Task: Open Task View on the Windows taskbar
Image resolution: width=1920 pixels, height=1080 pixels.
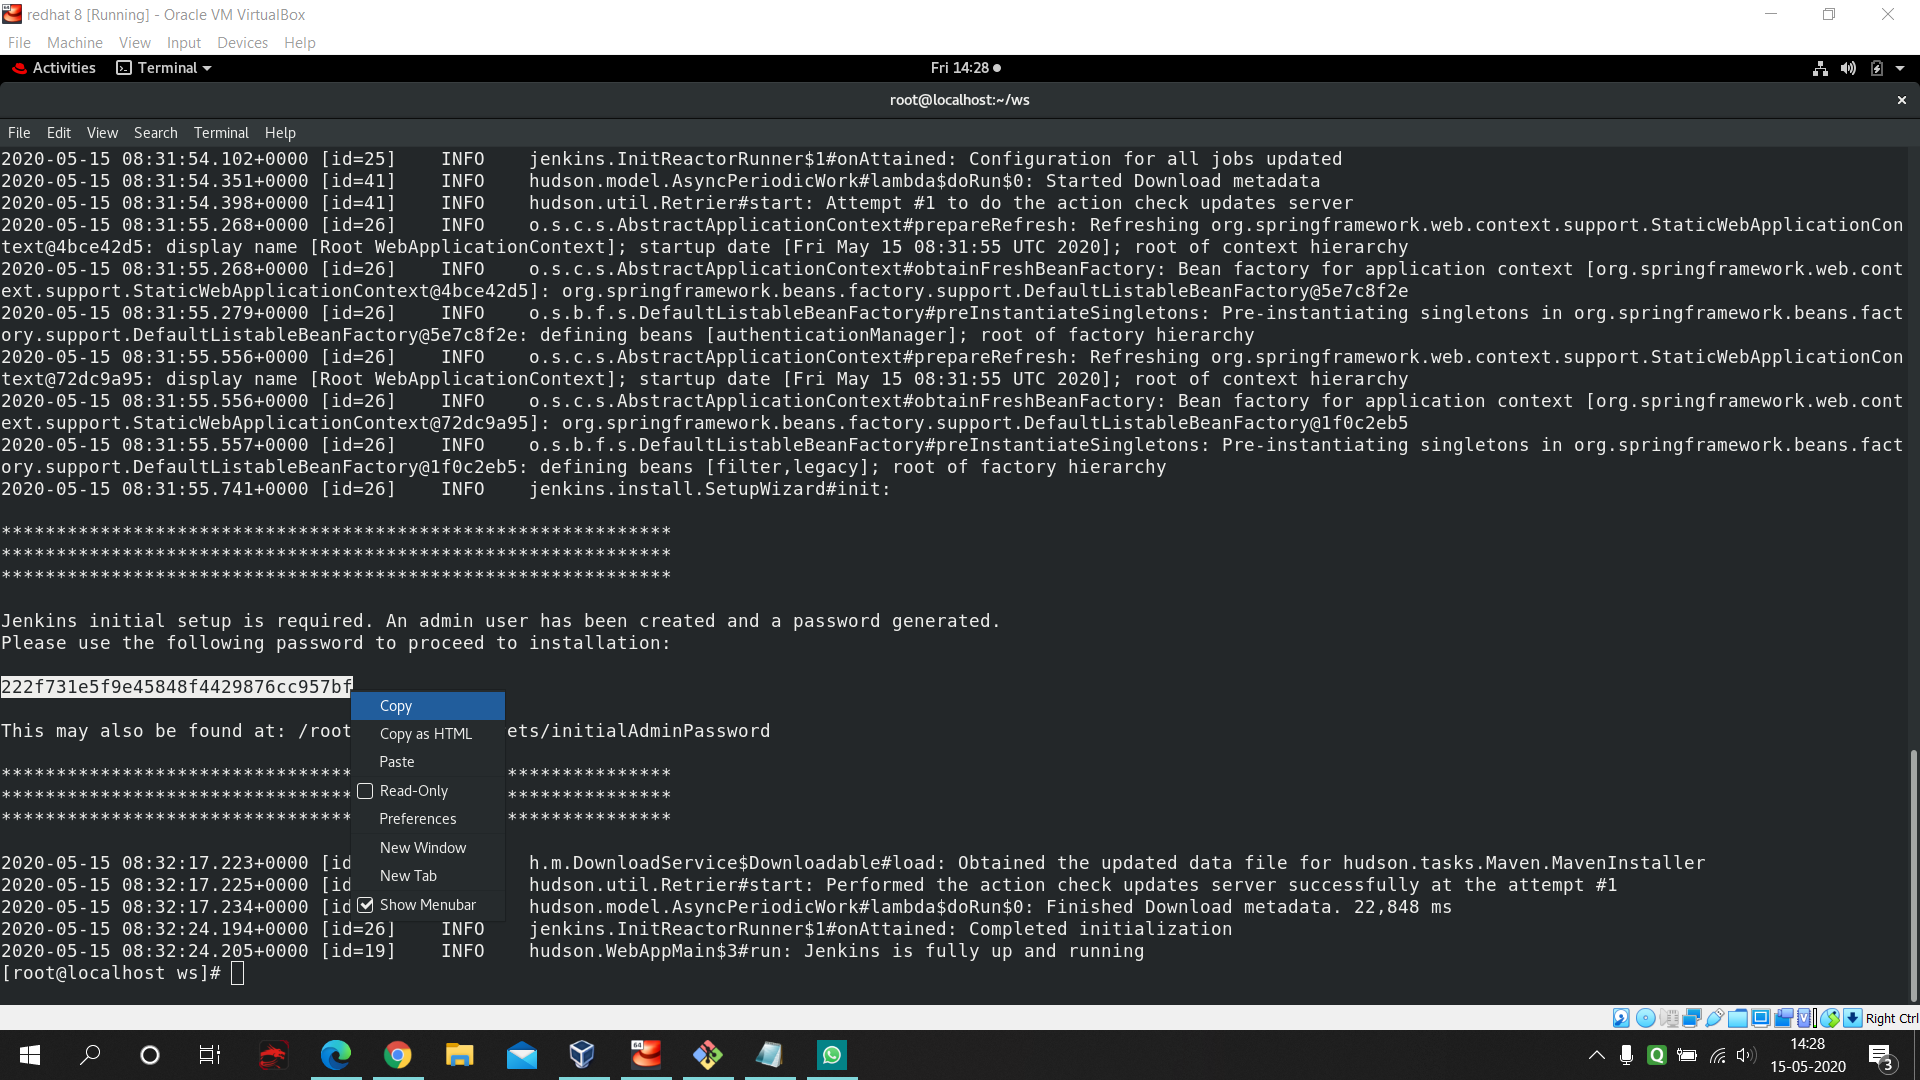Action: click(x=210, y=1055)
